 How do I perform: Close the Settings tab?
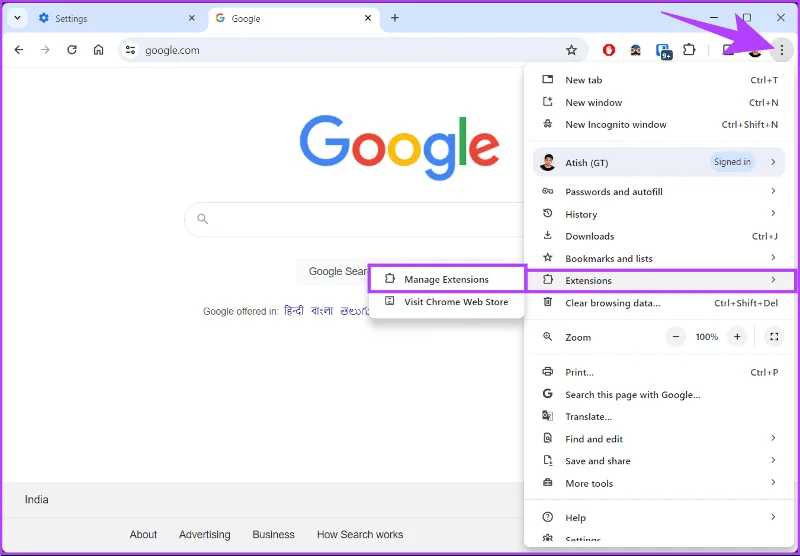192,18
